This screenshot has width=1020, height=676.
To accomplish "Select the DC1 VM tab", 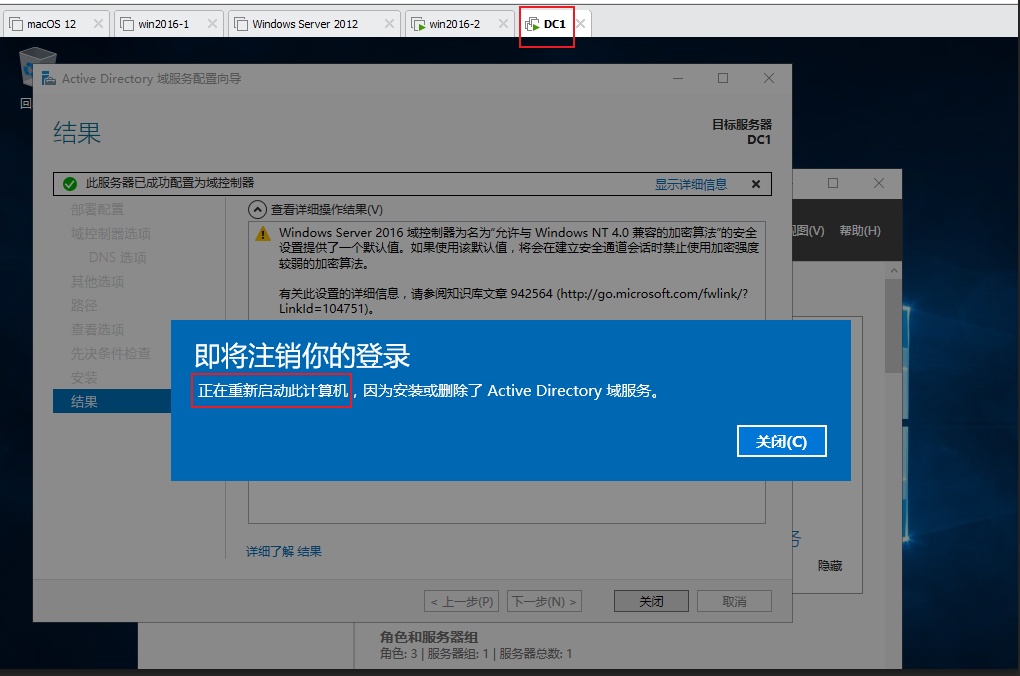I will [x=554, y=24].
